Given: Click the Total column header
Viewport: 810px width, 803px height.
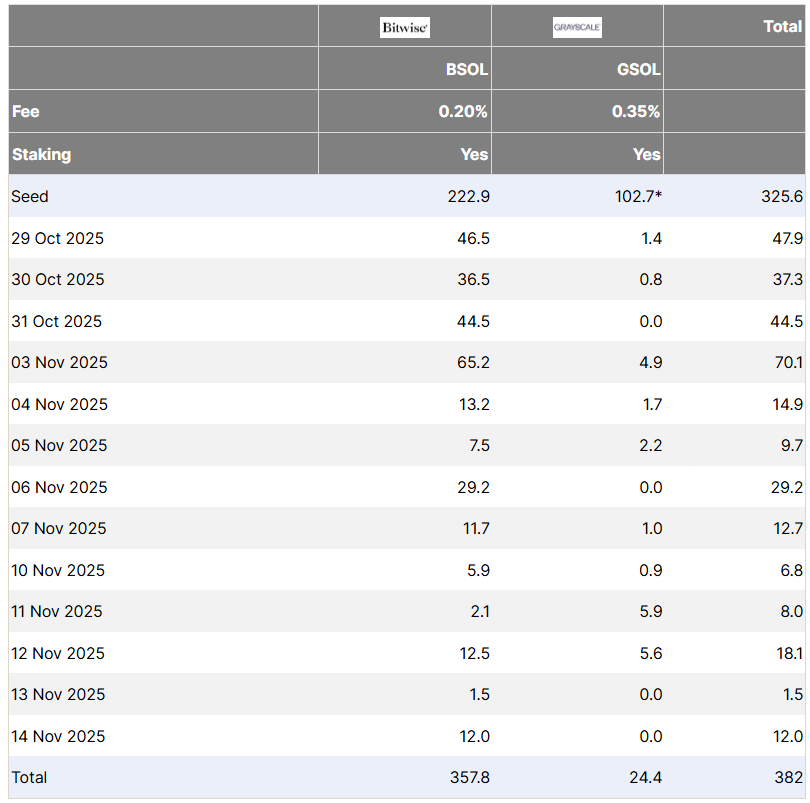Looking at the screenshot, I should 782,27.
